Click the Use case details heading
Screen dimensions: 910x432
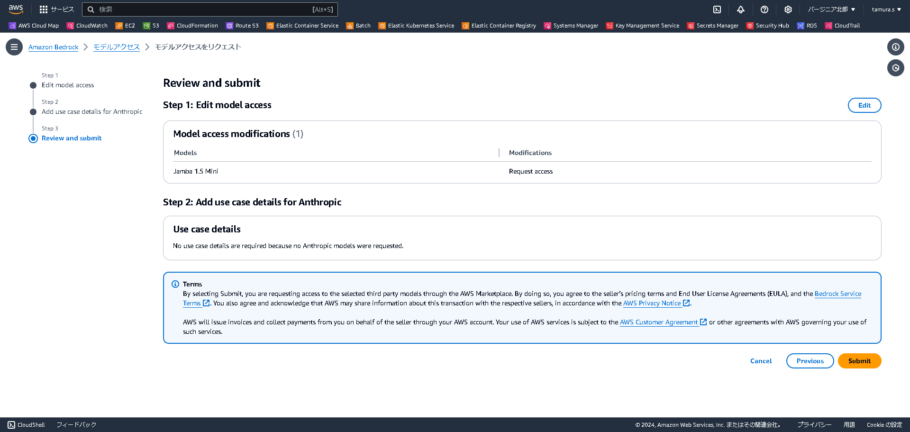pos(207,229)
